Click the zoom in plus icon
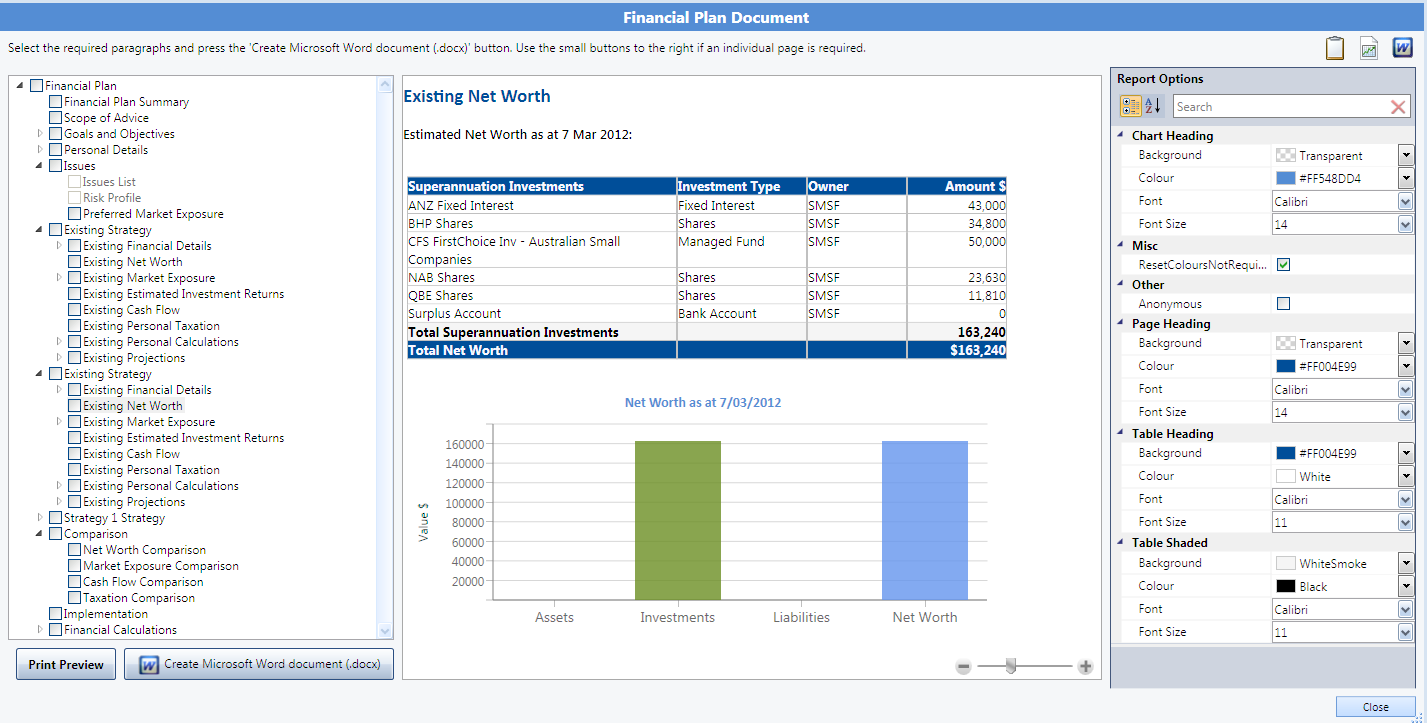1427x723 pixels. click(x=1085, y=667)
